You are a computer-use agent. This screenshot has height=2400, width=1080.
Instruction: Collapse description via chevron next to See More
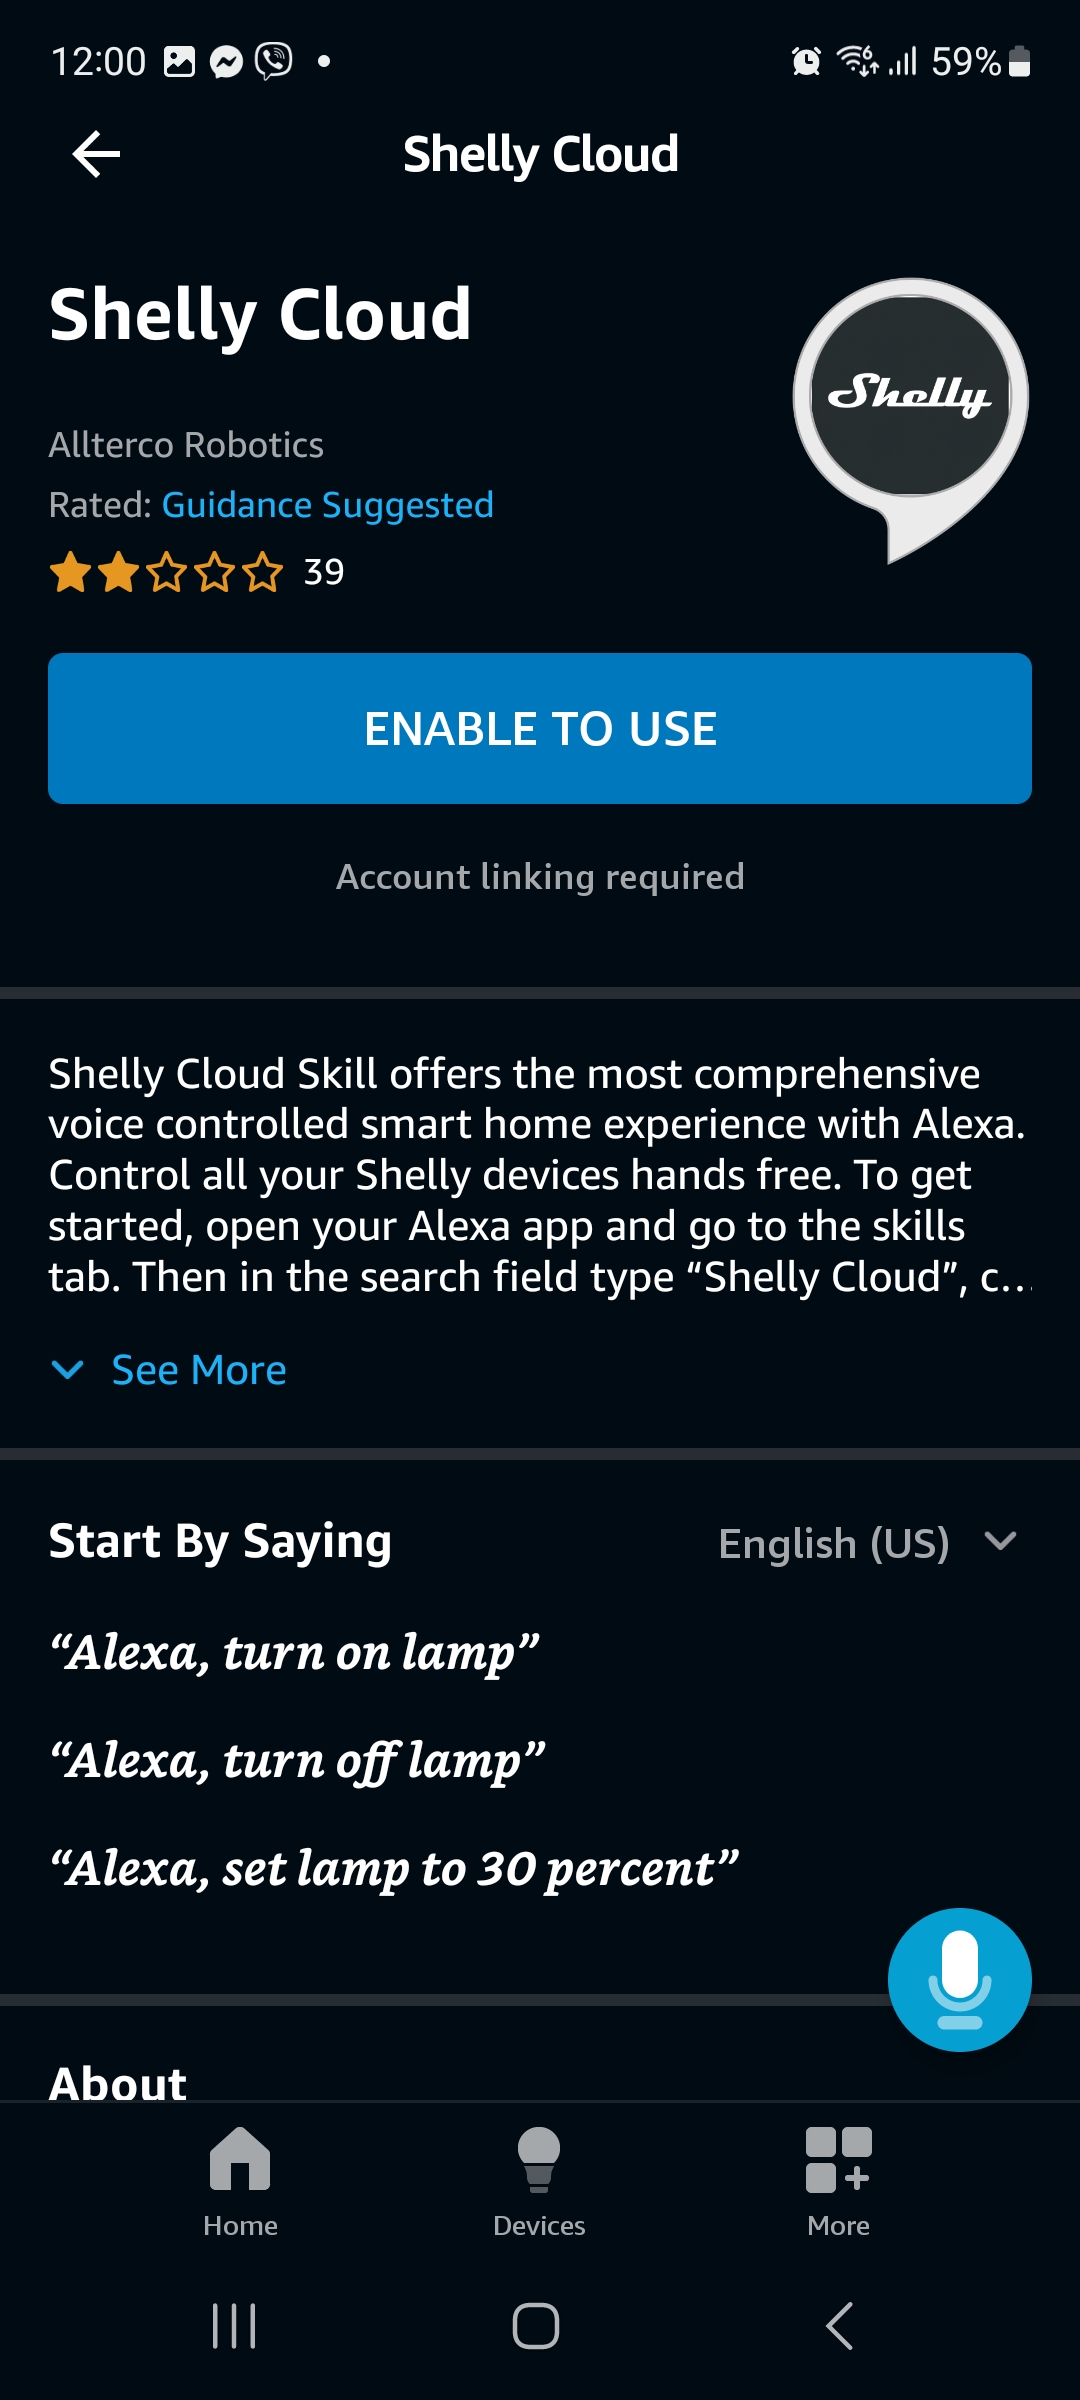pyautogui.click(x=68, y=1369)
